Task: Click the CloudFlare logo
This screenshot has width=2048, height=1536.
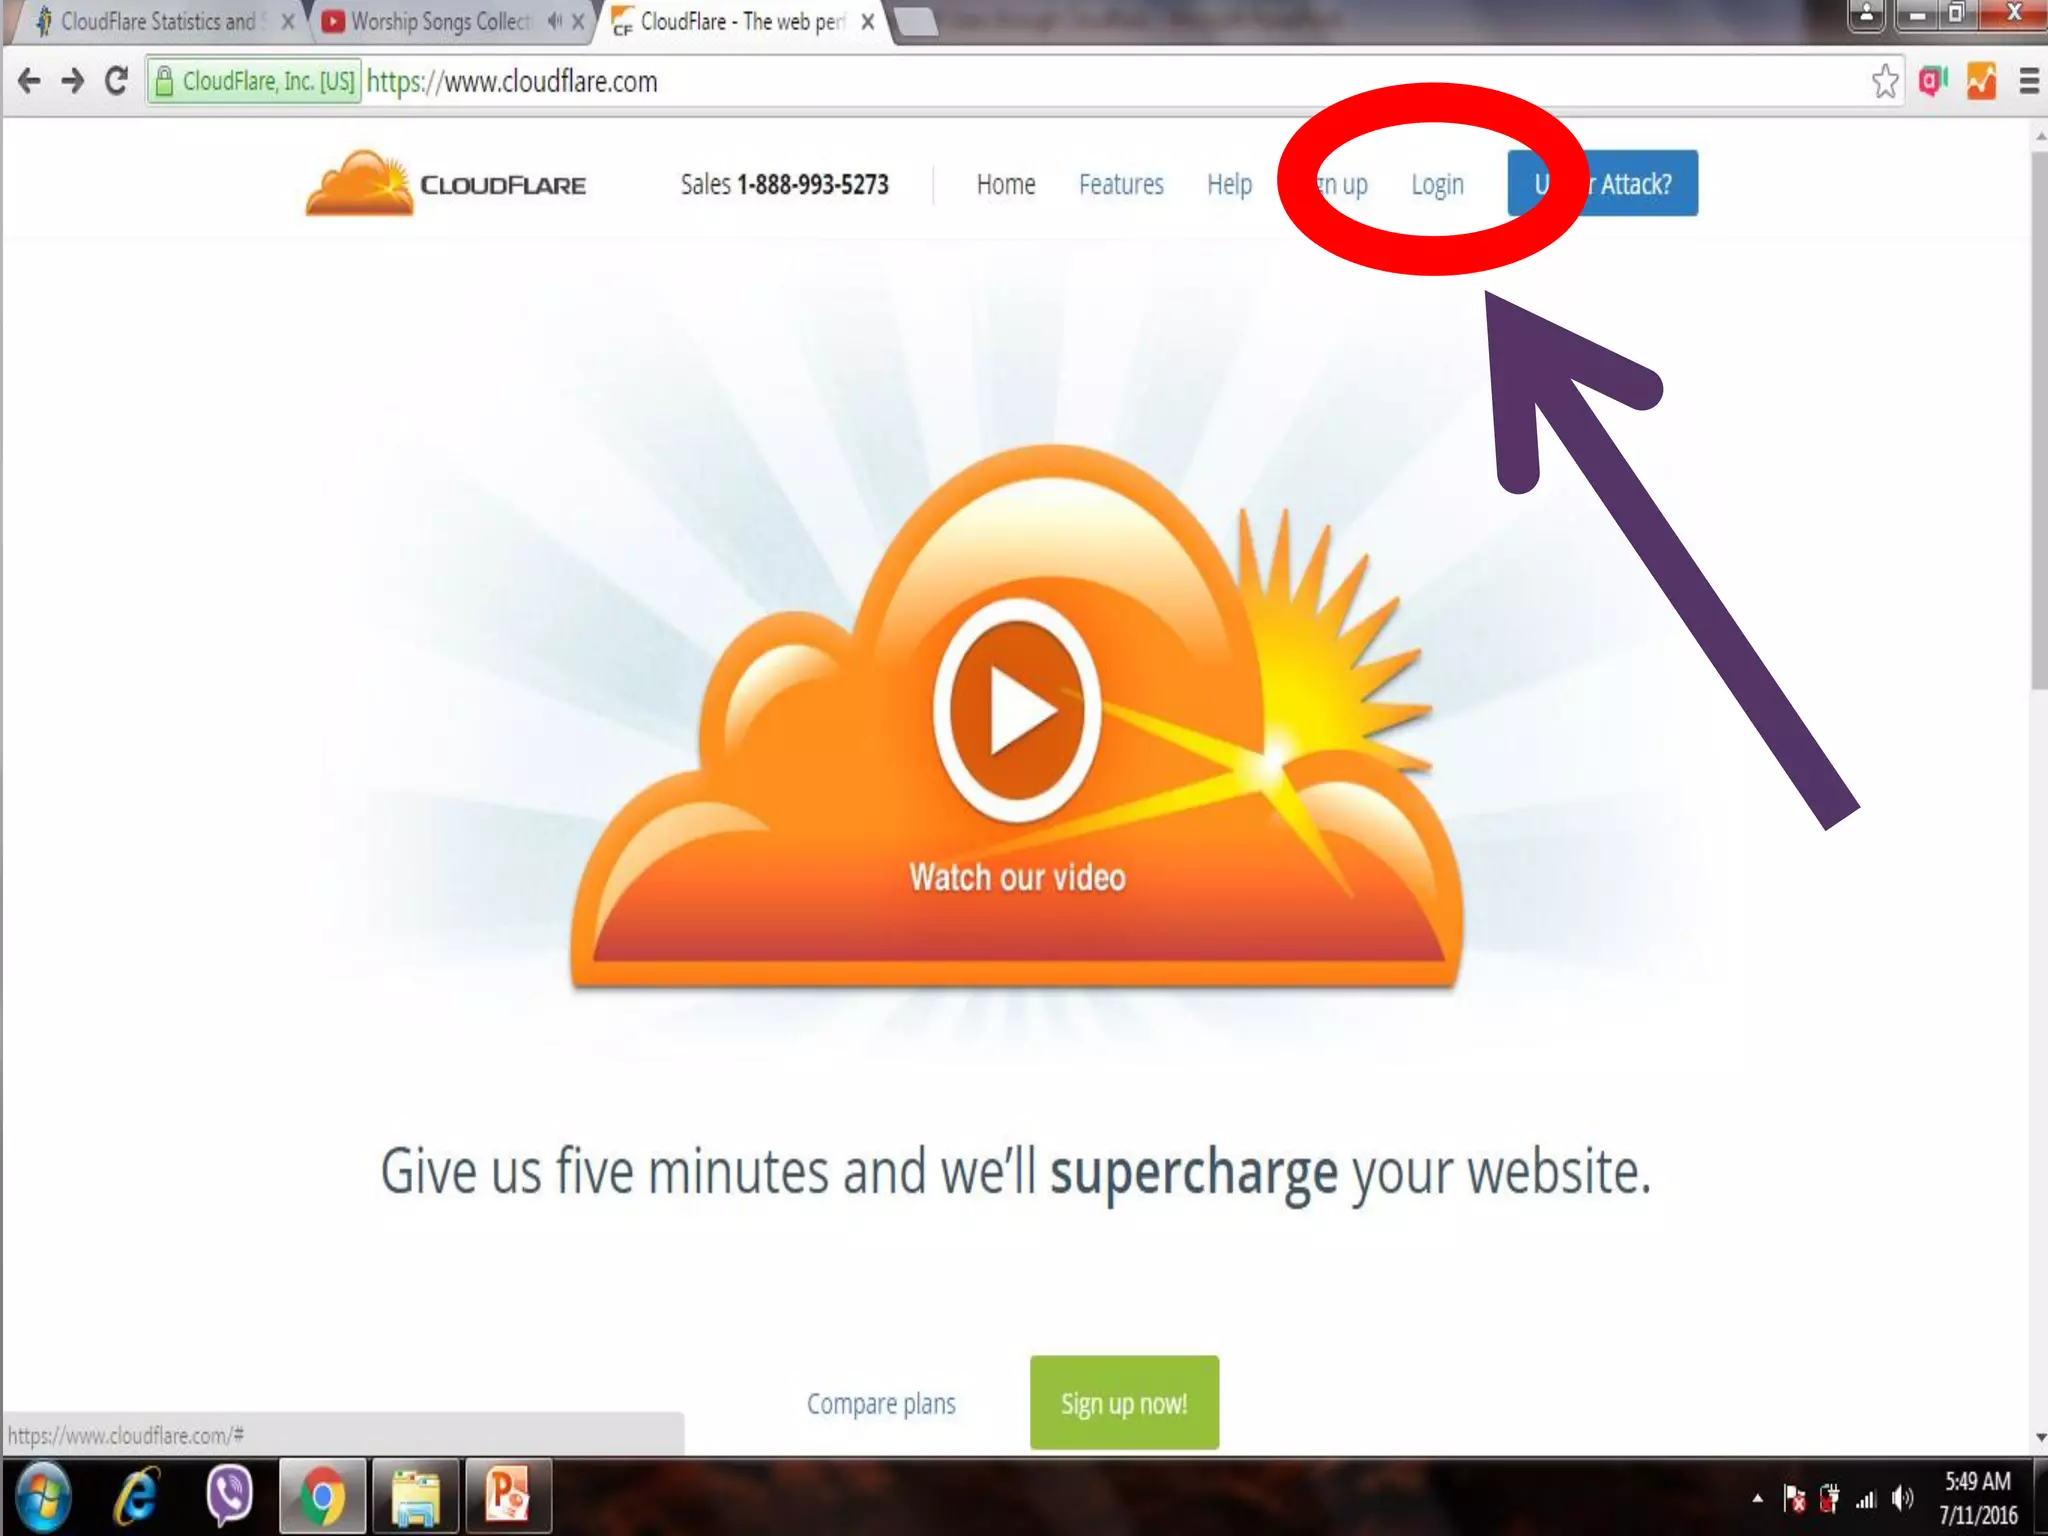Action: pos(447,184)
